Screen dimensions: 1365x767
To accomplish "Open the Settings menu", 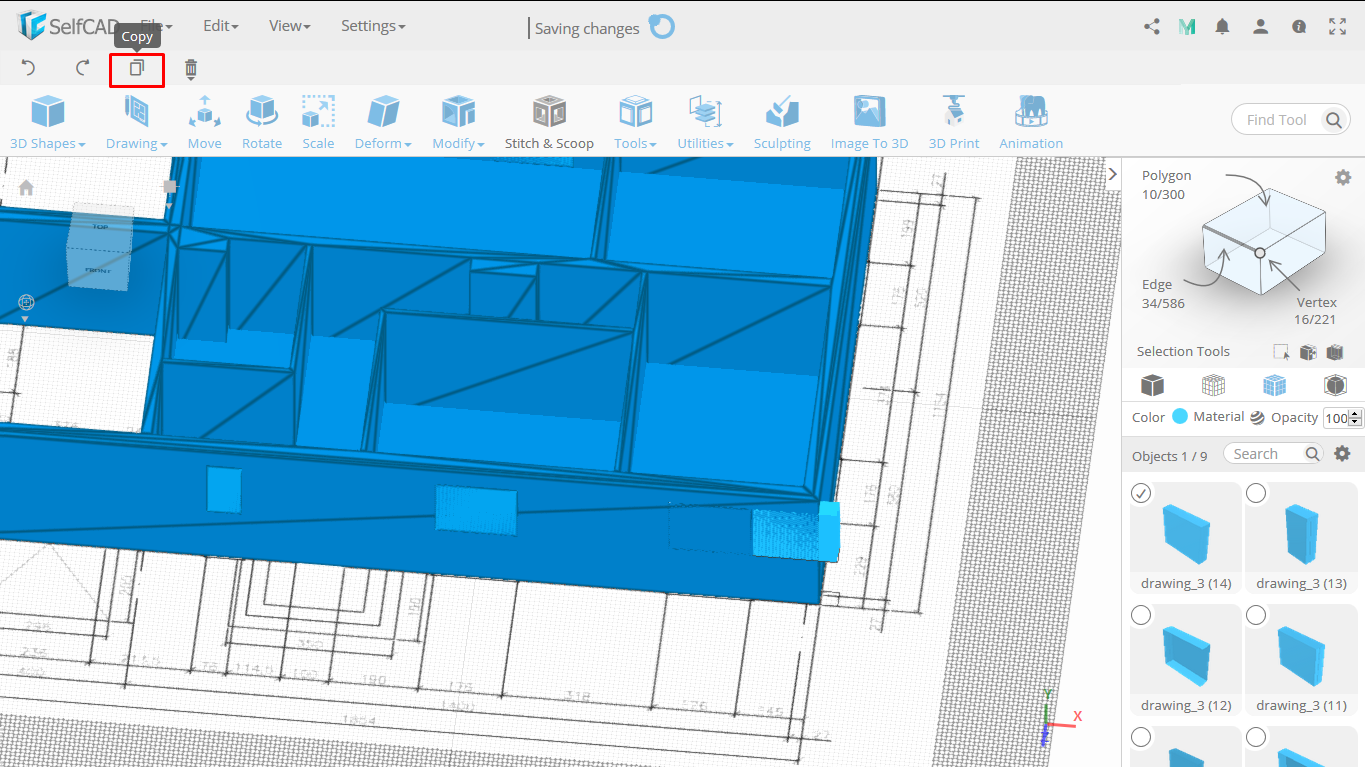I will [x=373, y=26].
